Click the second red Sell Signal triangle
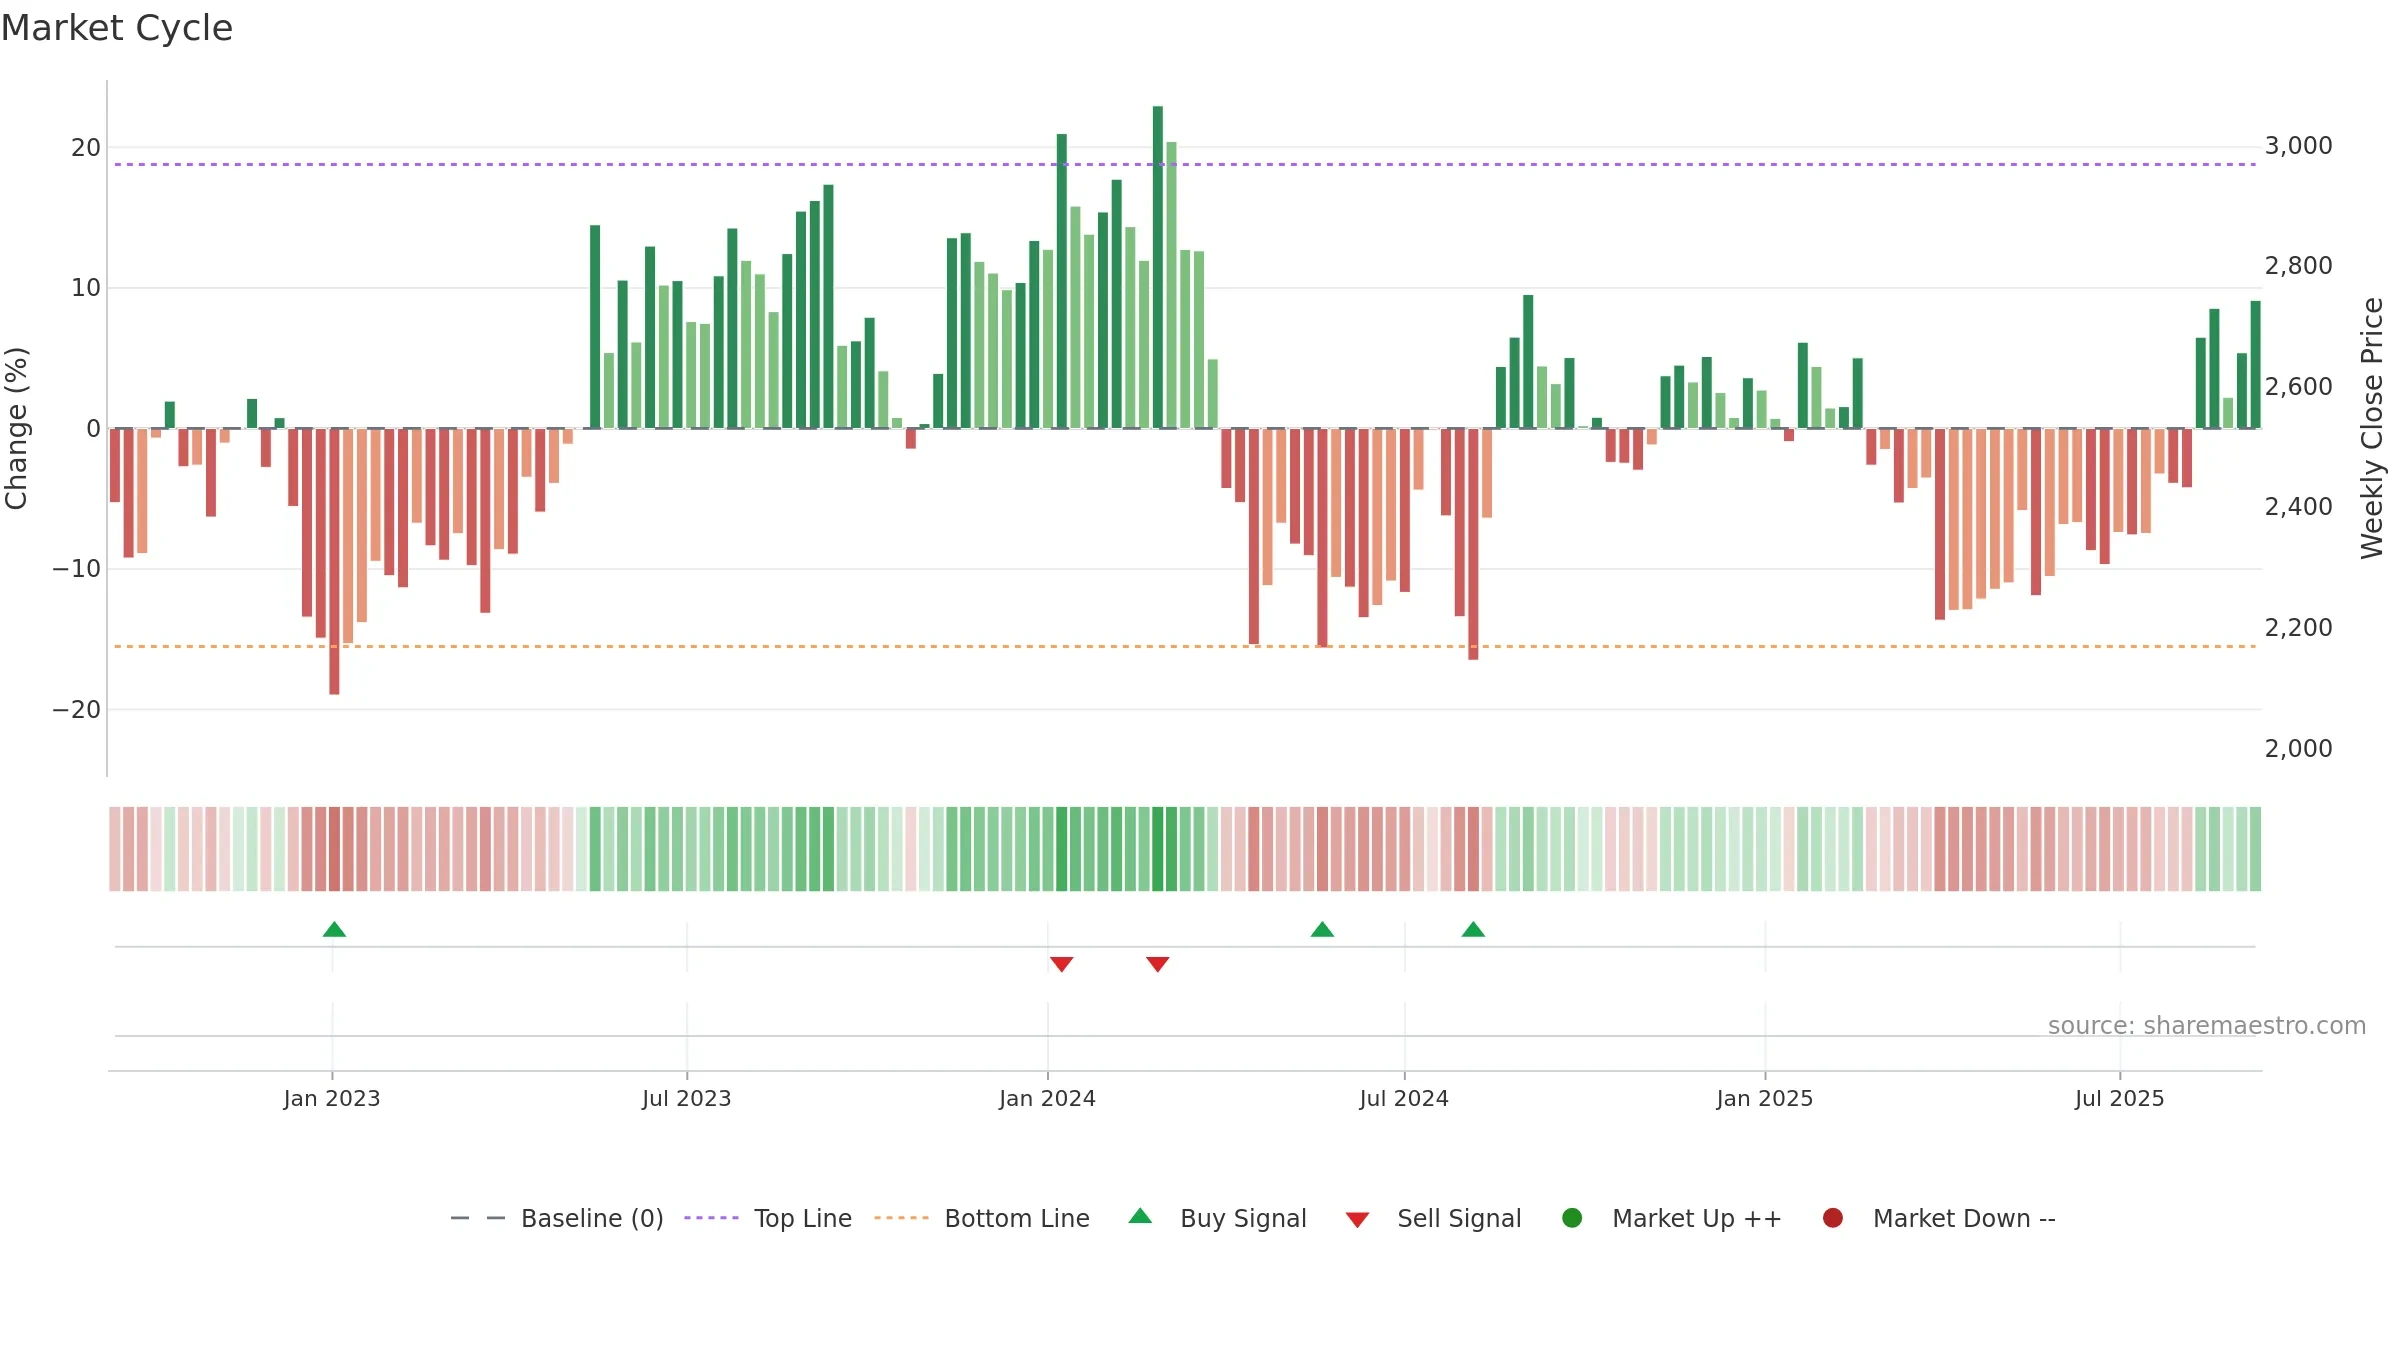The height and width of the screenshot is (1350, 2400). coord(1158,964)
